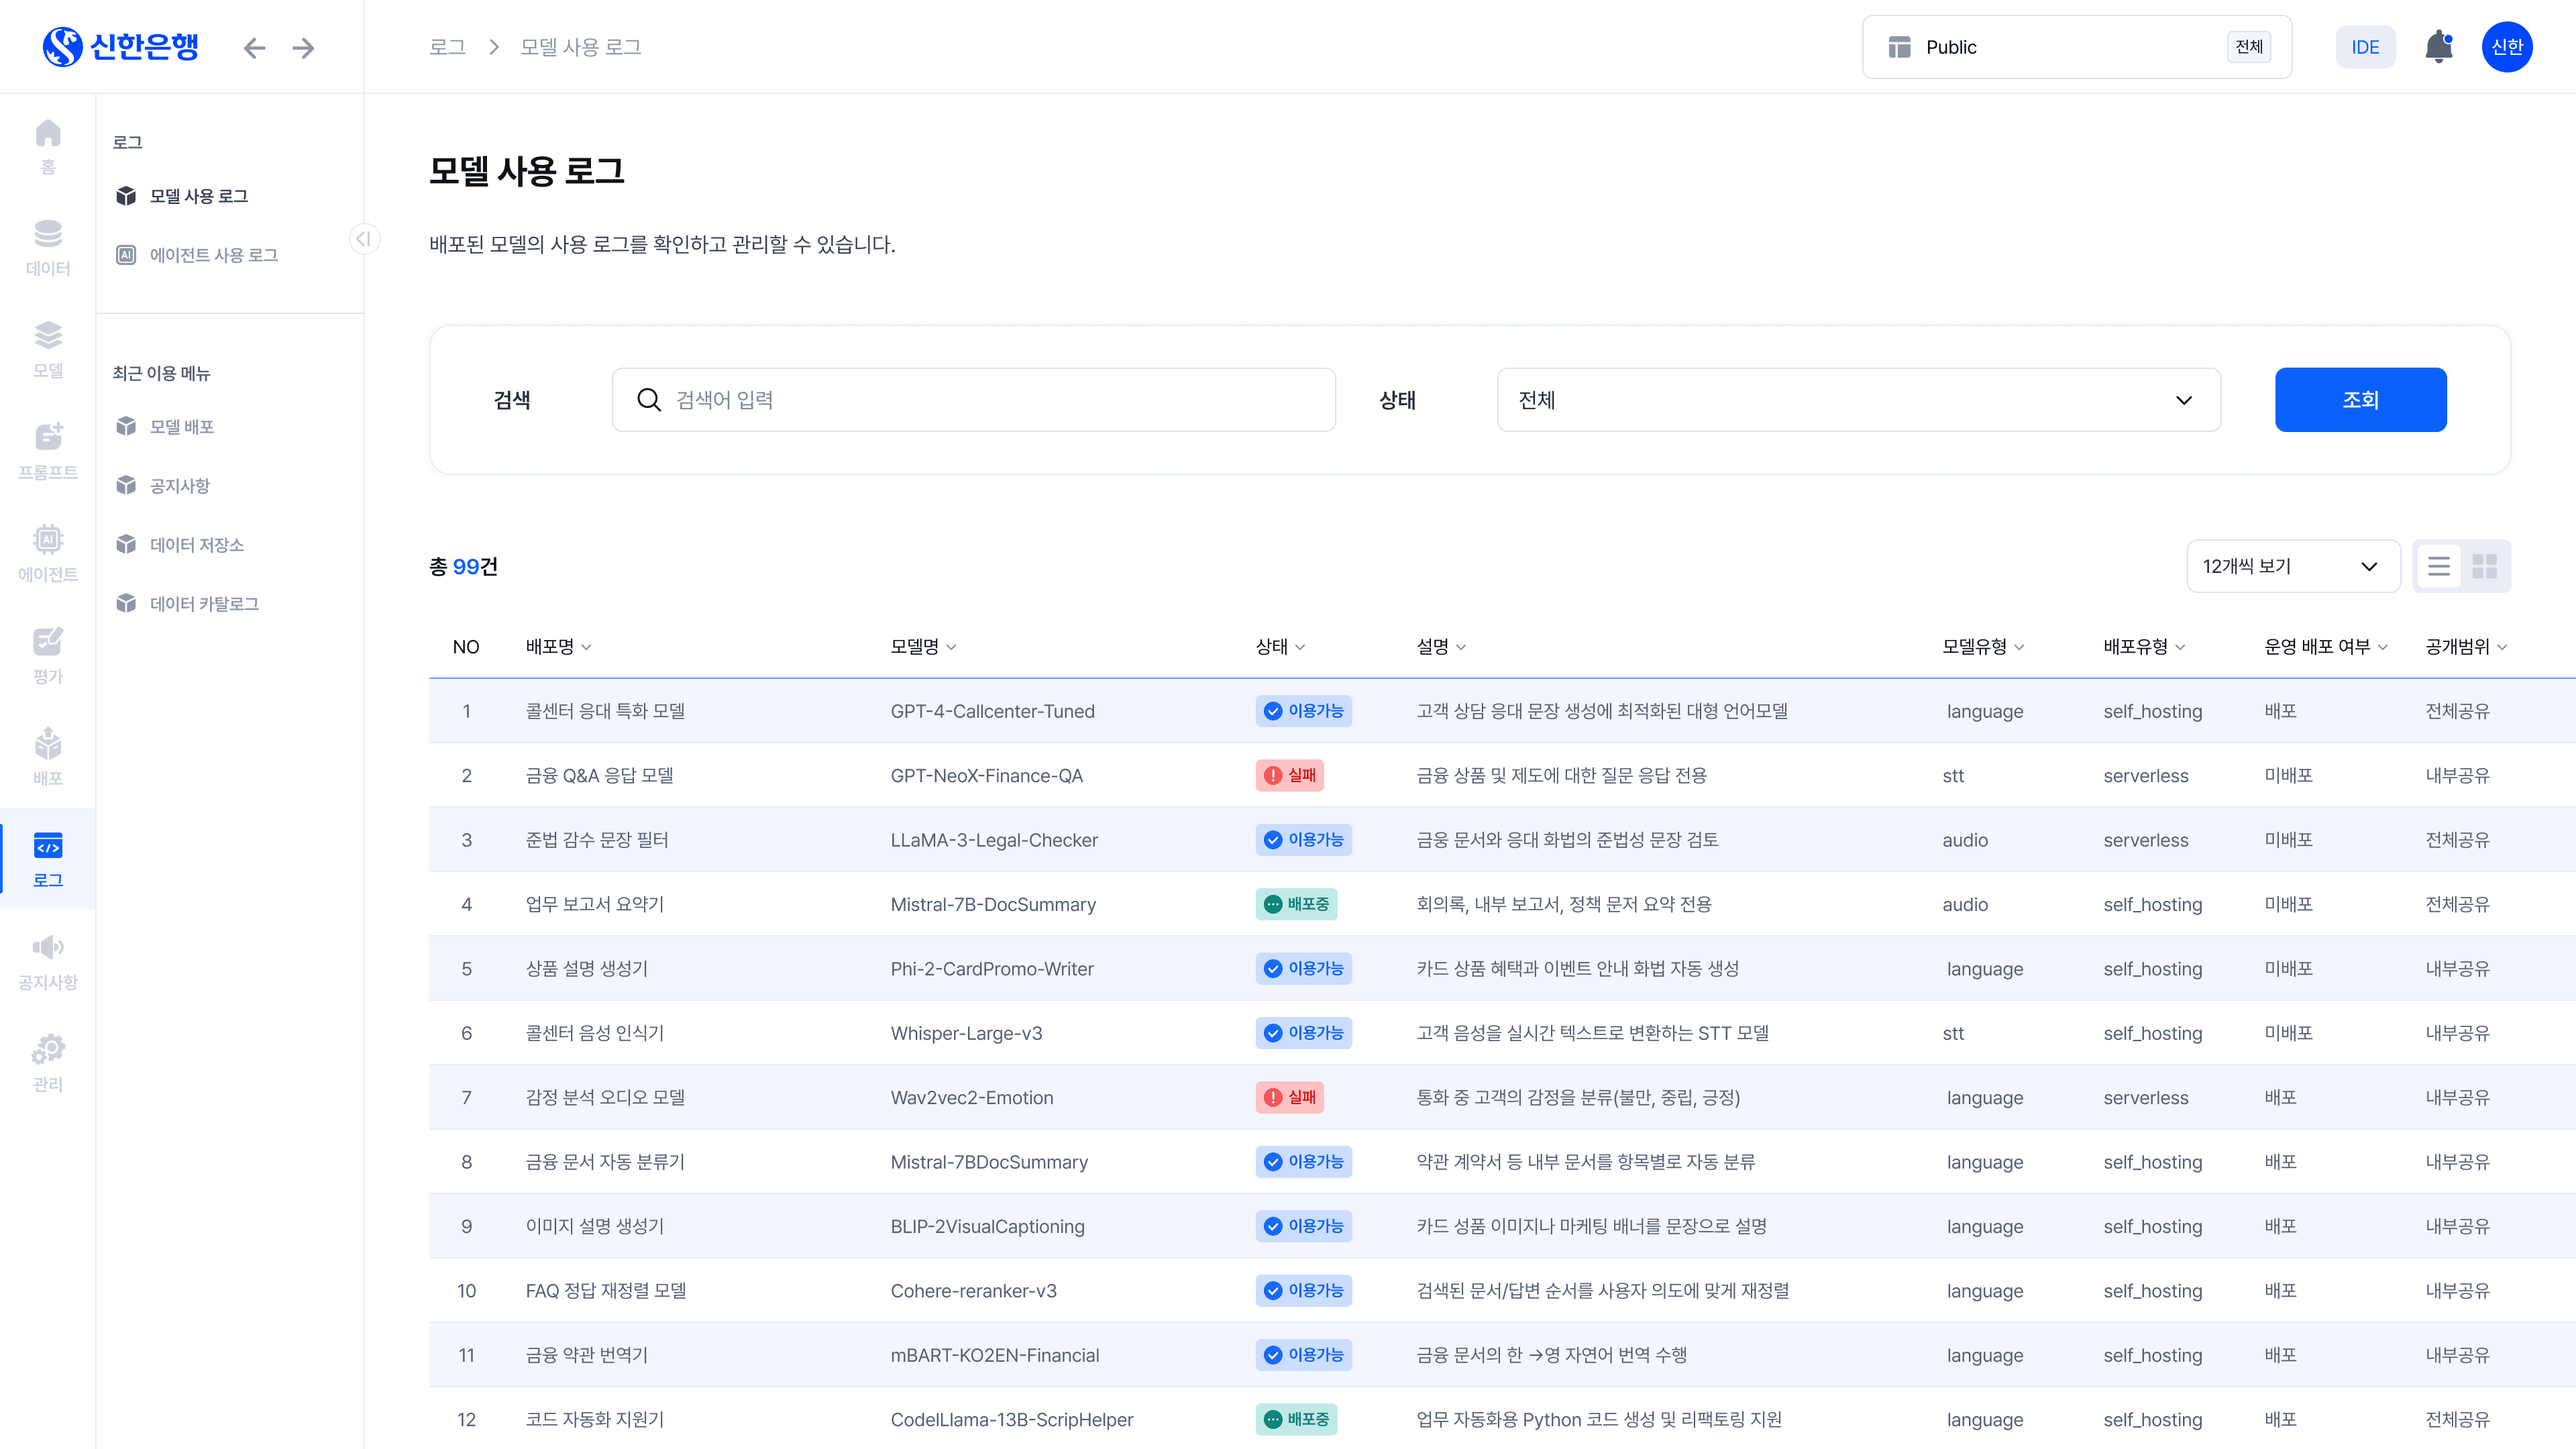
Task: Switch to grid card view
Action: (x=2484, y=566)
